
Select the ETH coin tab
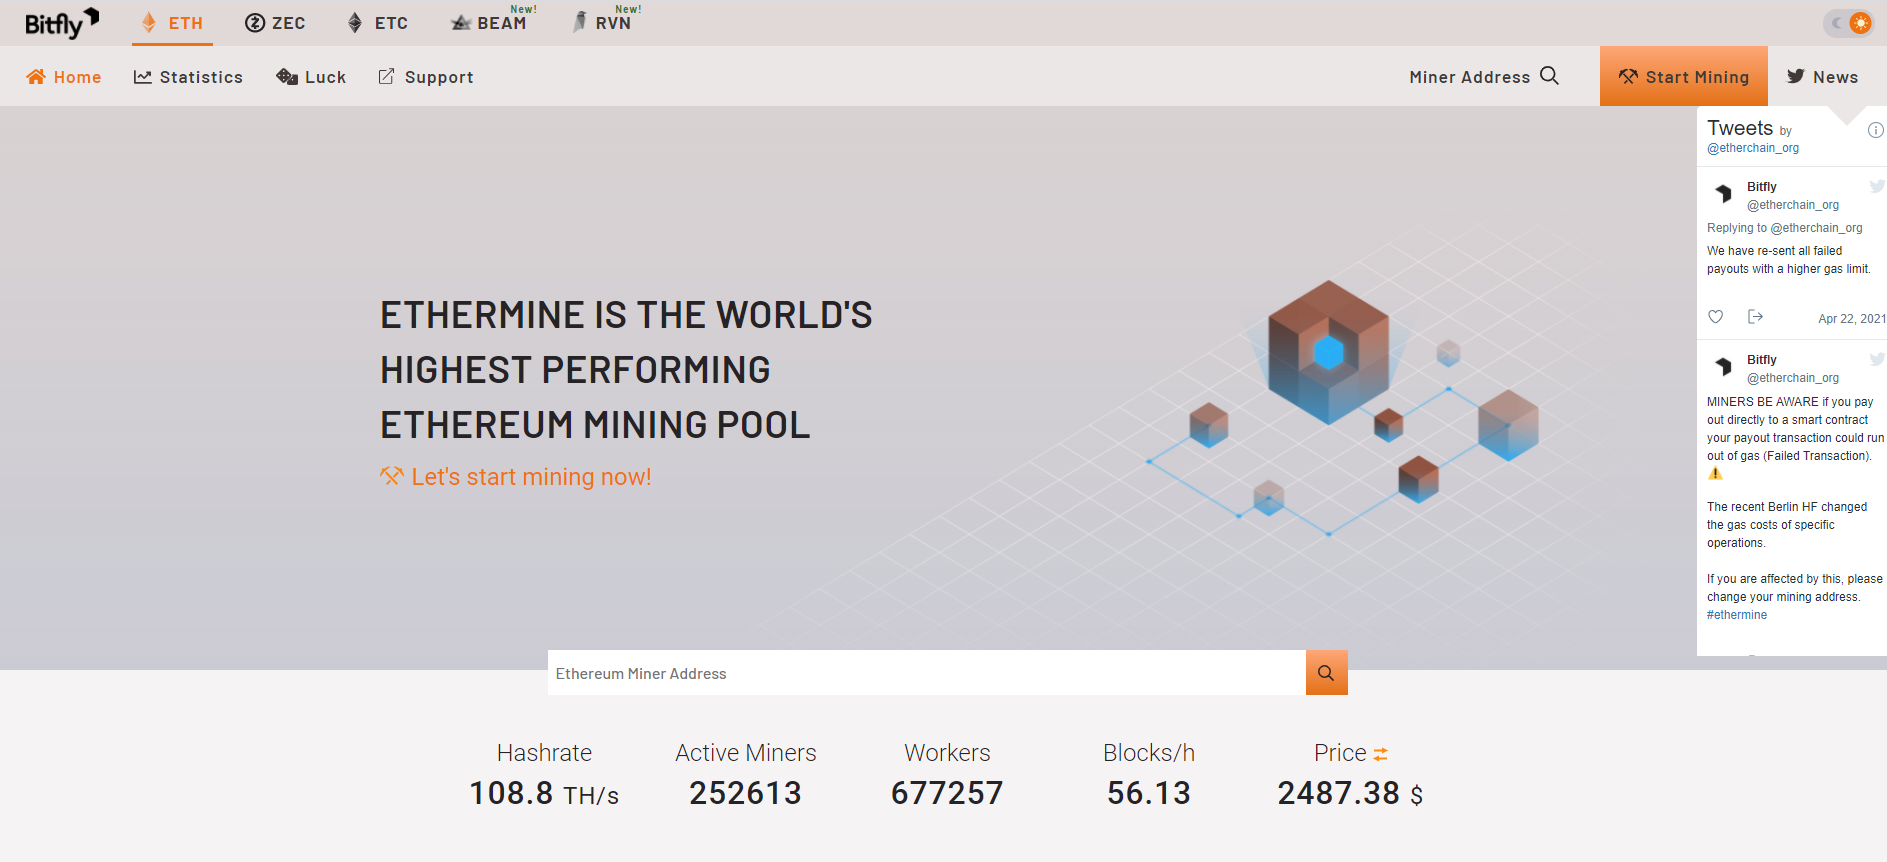(172, 23)
